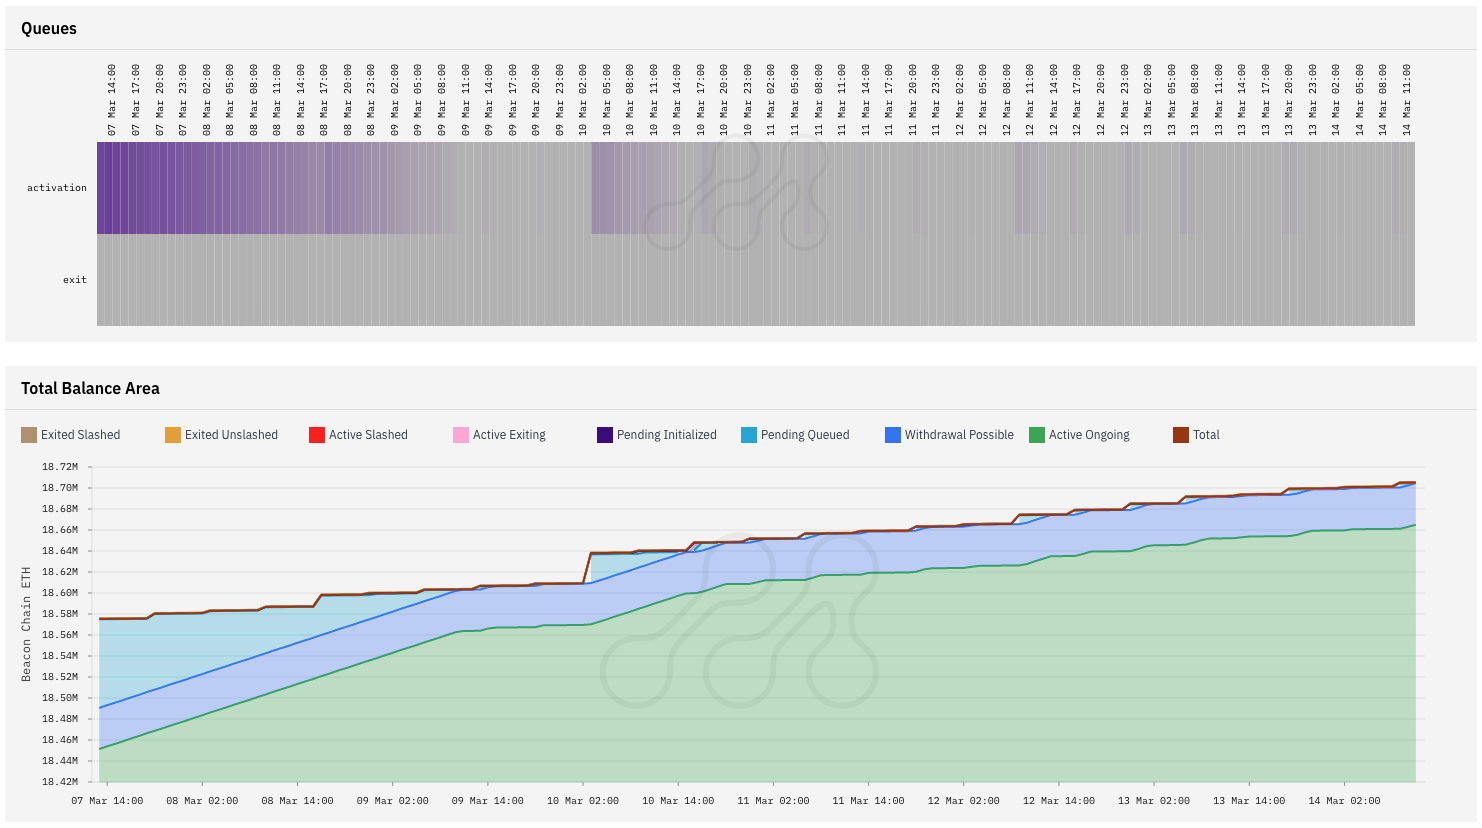
Task: Select the 'activation' row label in Queues
Action: 57,188
